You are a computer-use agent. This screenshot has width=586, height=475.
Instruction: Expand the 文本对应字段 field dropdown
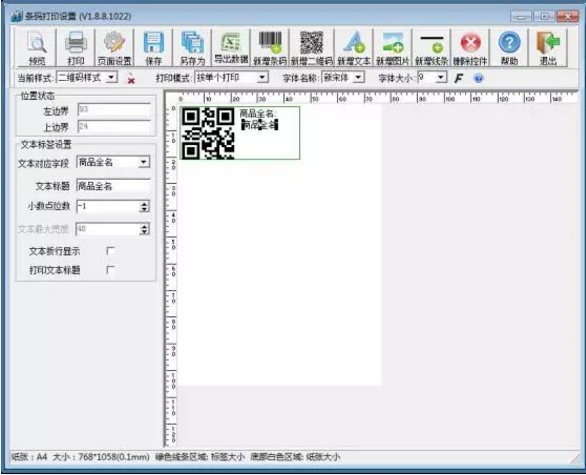click(144, 162)
